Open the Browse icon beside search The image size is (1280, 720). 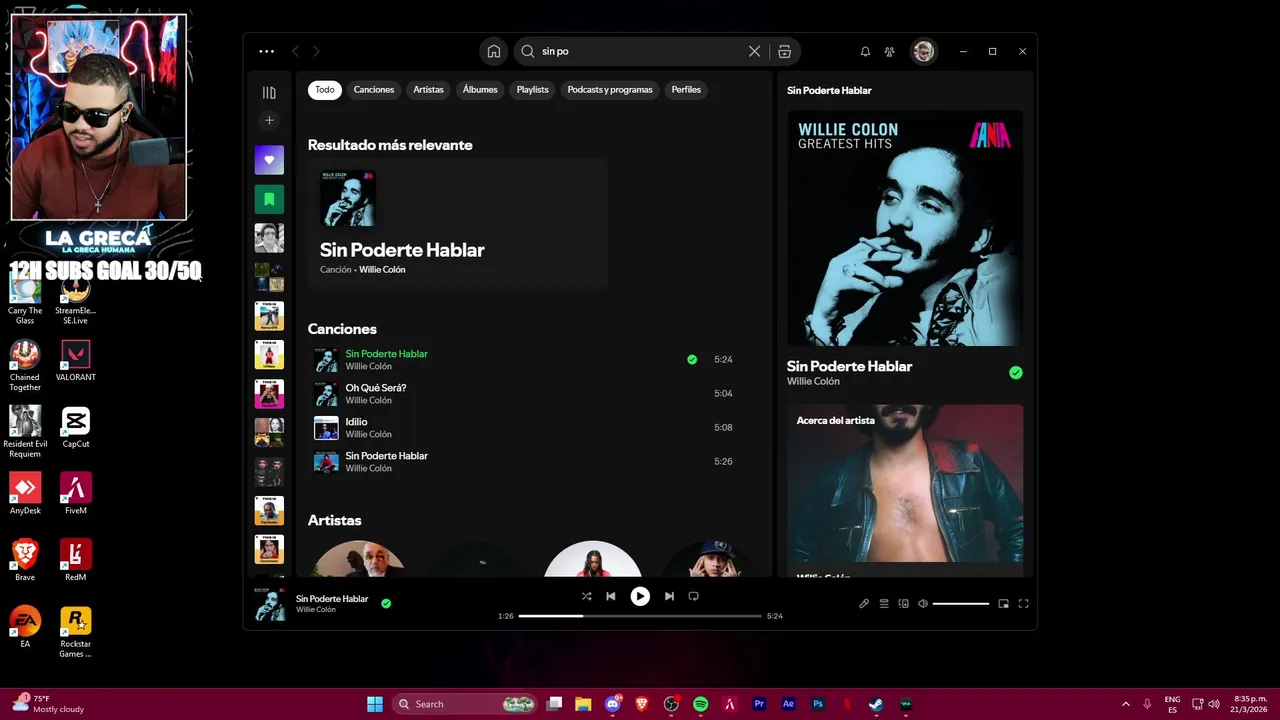click(x=784, y=51)
